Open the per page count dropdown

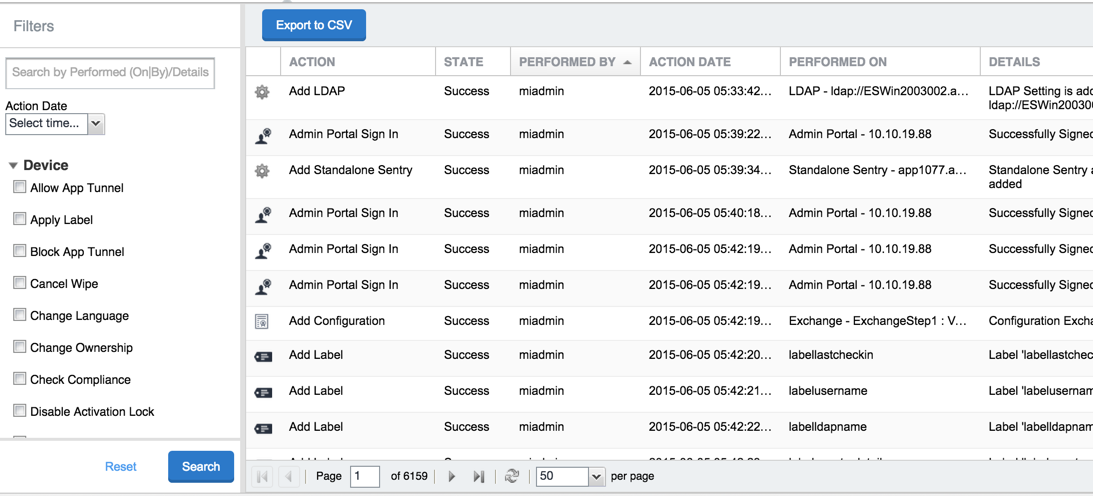596,477
